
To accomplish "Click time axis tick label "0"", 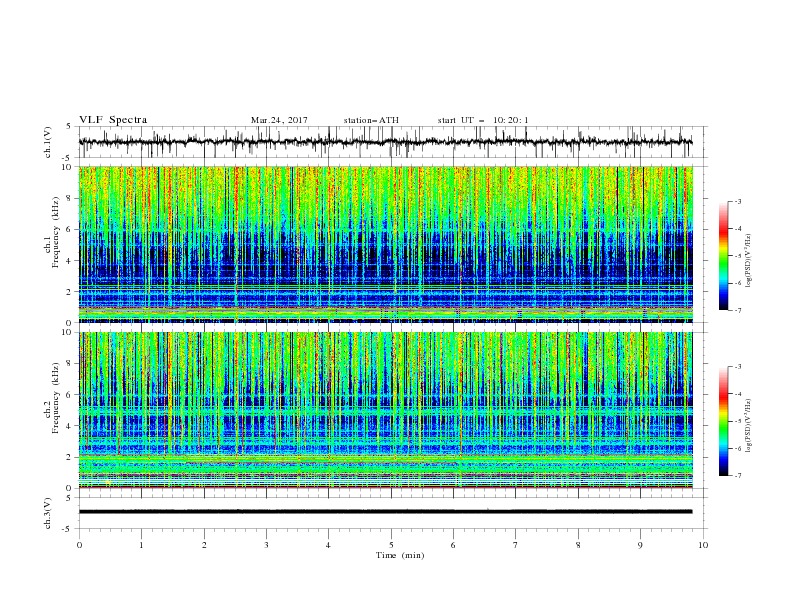I will 79,545.
